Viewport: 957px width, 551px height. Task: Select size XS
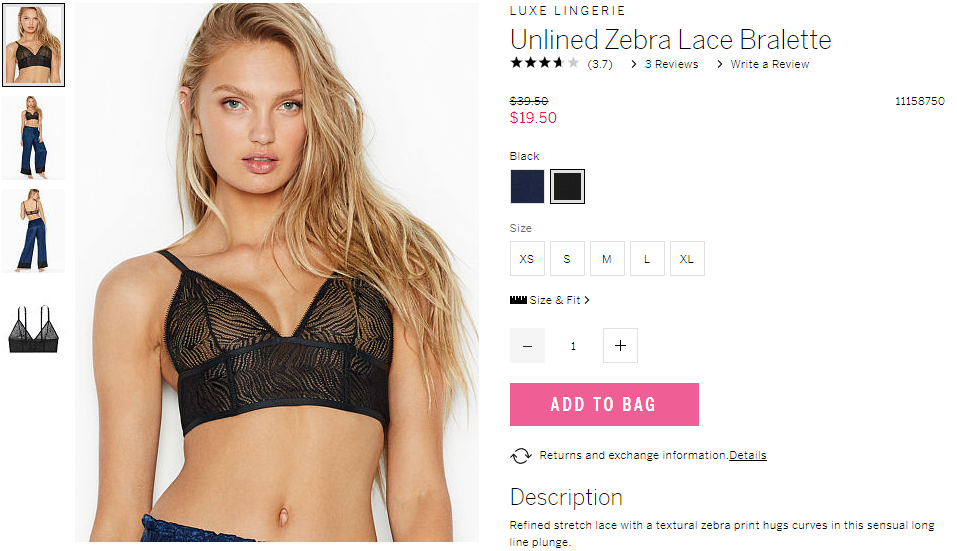pyautogui.click(x=527, y=259)
